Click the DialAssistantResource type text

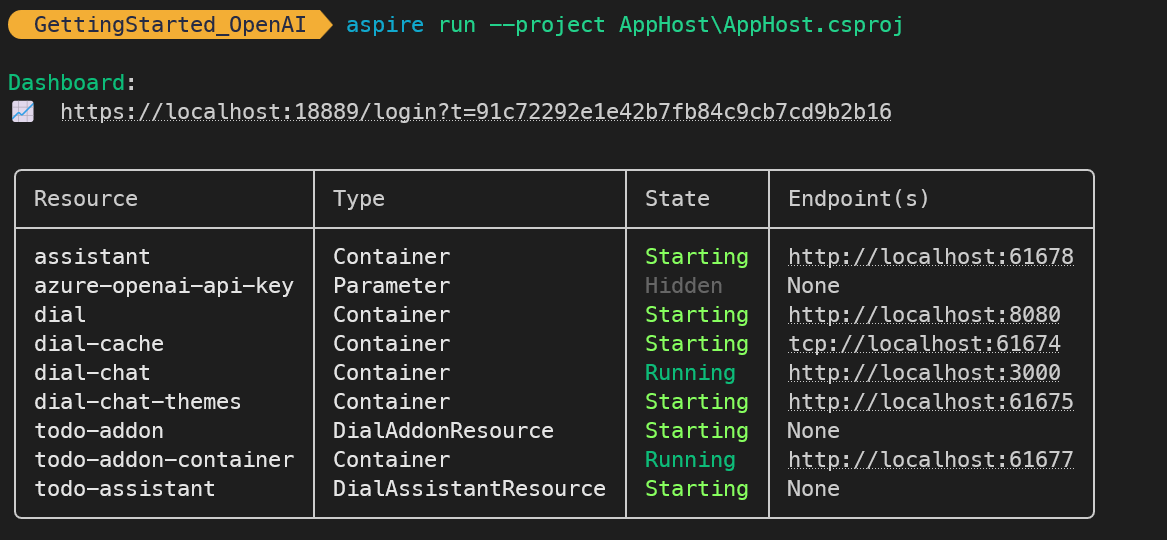click(x=469, y=489)
